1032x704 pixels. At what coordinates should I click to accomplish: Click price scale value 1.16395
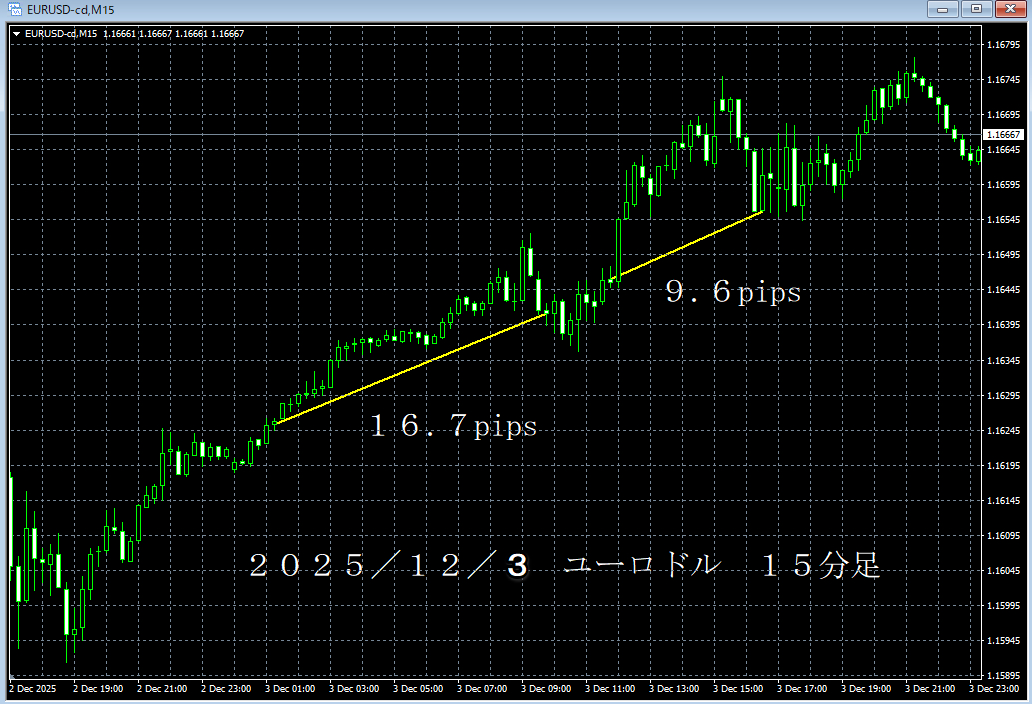point(1003,325)
